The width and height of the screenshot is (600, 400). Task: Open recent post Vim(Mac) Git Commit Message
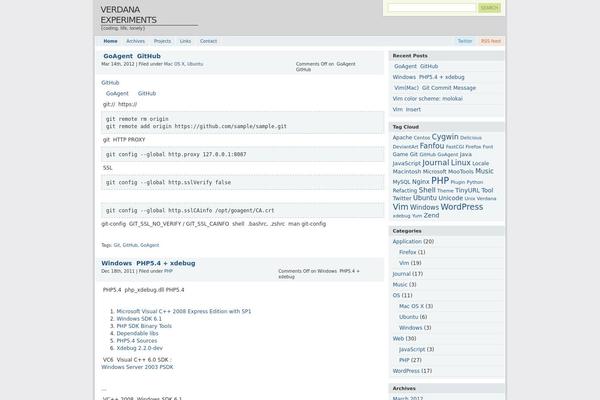[x=435, y=88]
